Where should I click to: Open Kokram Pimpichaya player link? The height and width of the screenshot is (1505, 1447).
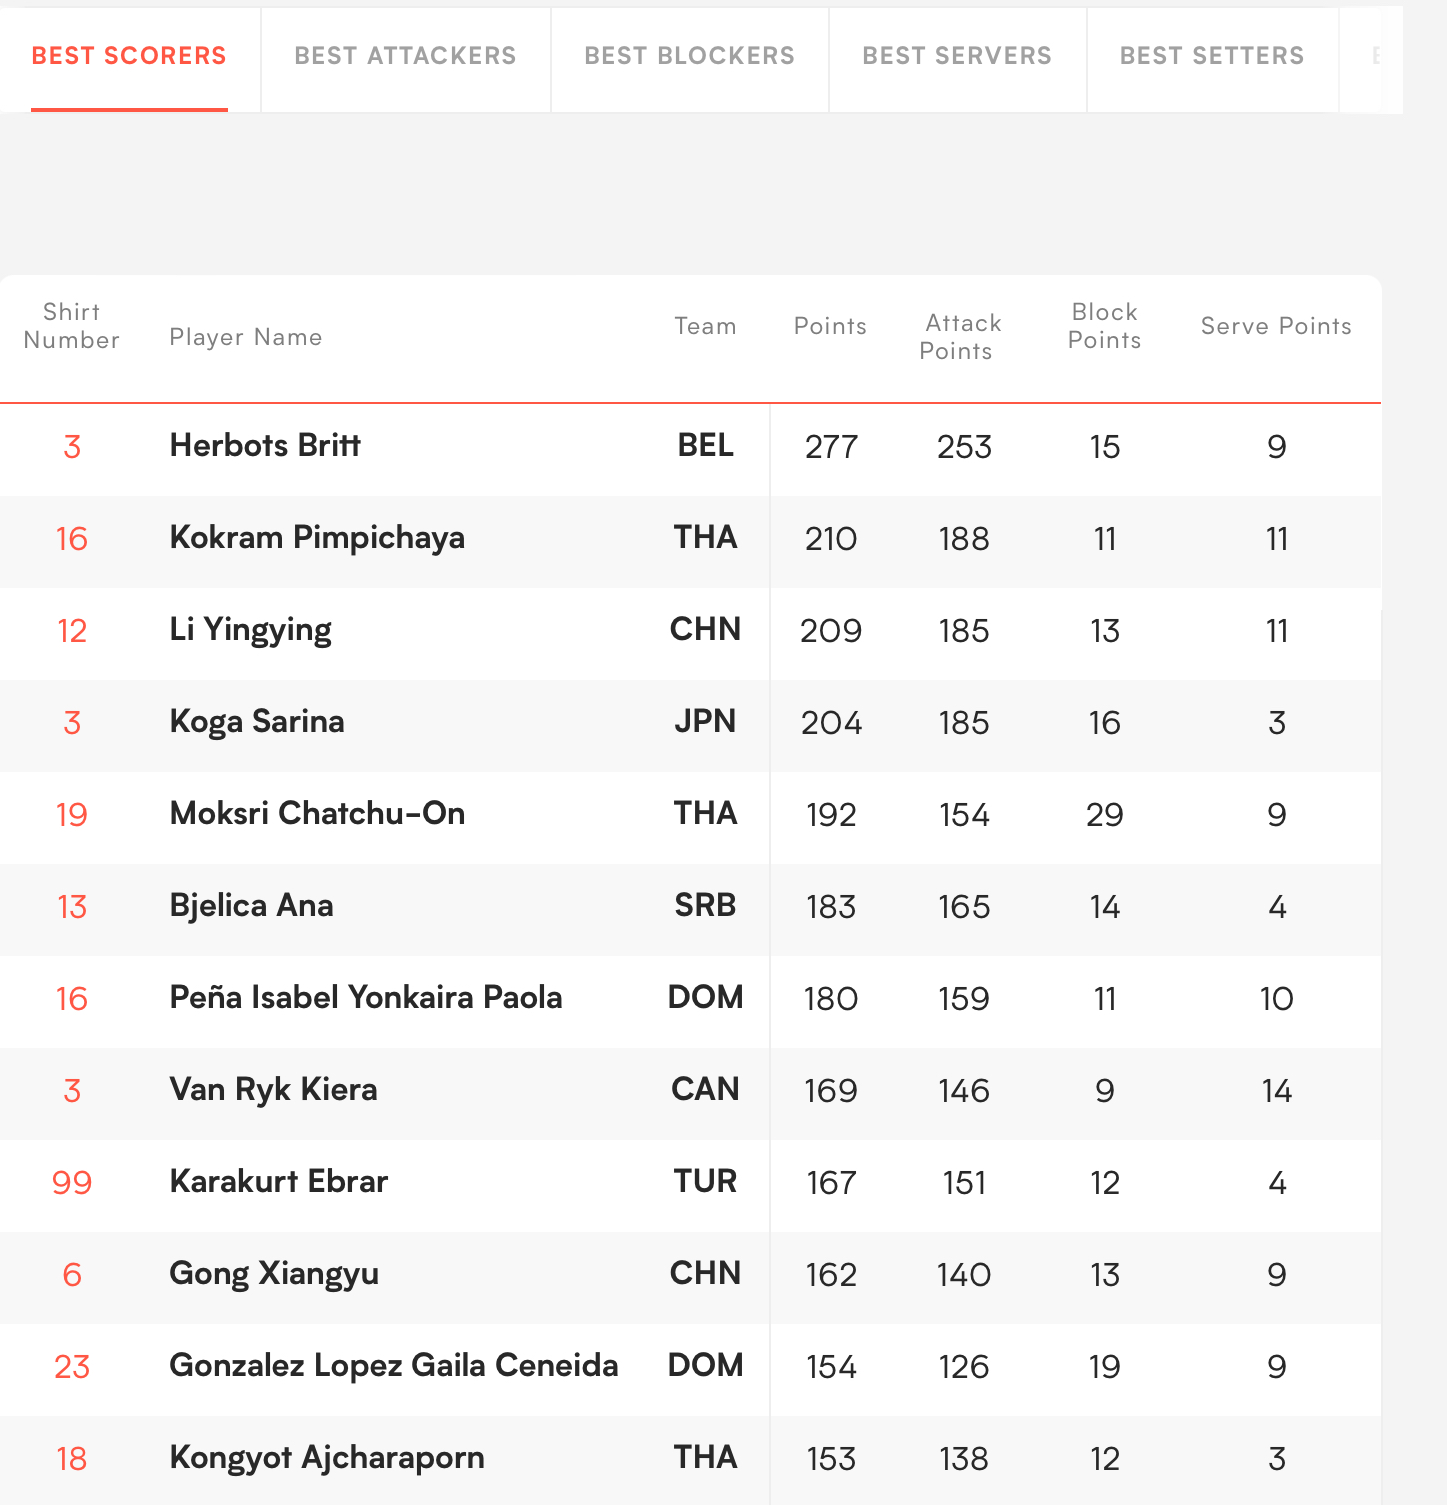tap(317, 537)
